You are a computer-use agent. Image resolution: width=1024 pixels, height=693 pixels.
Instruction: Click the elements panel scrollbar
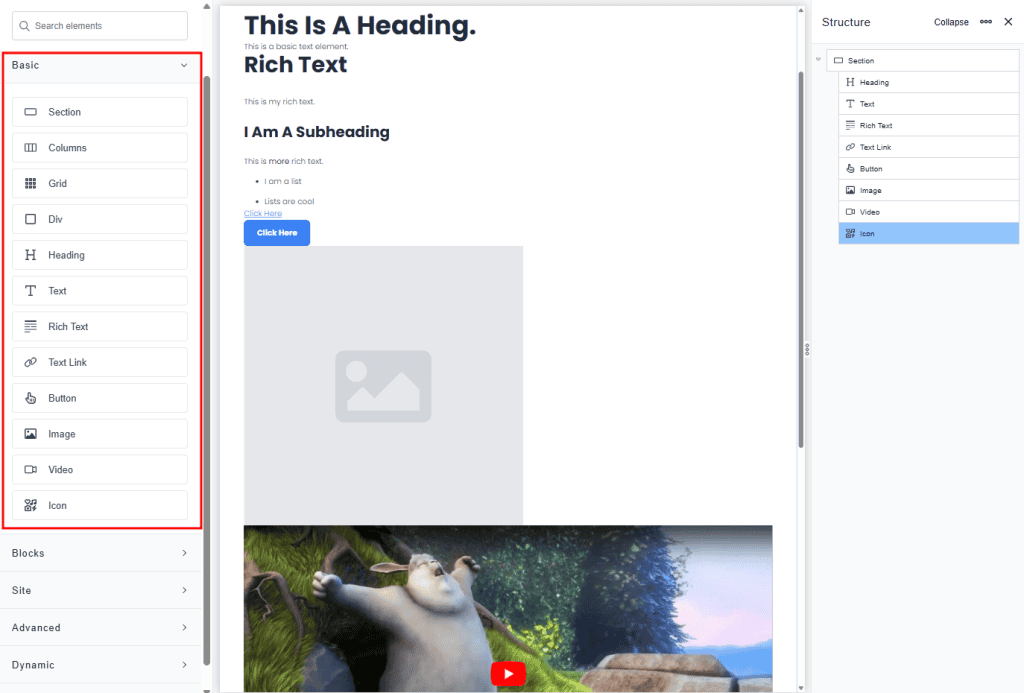pyautogui.click(x=206, y=370)
